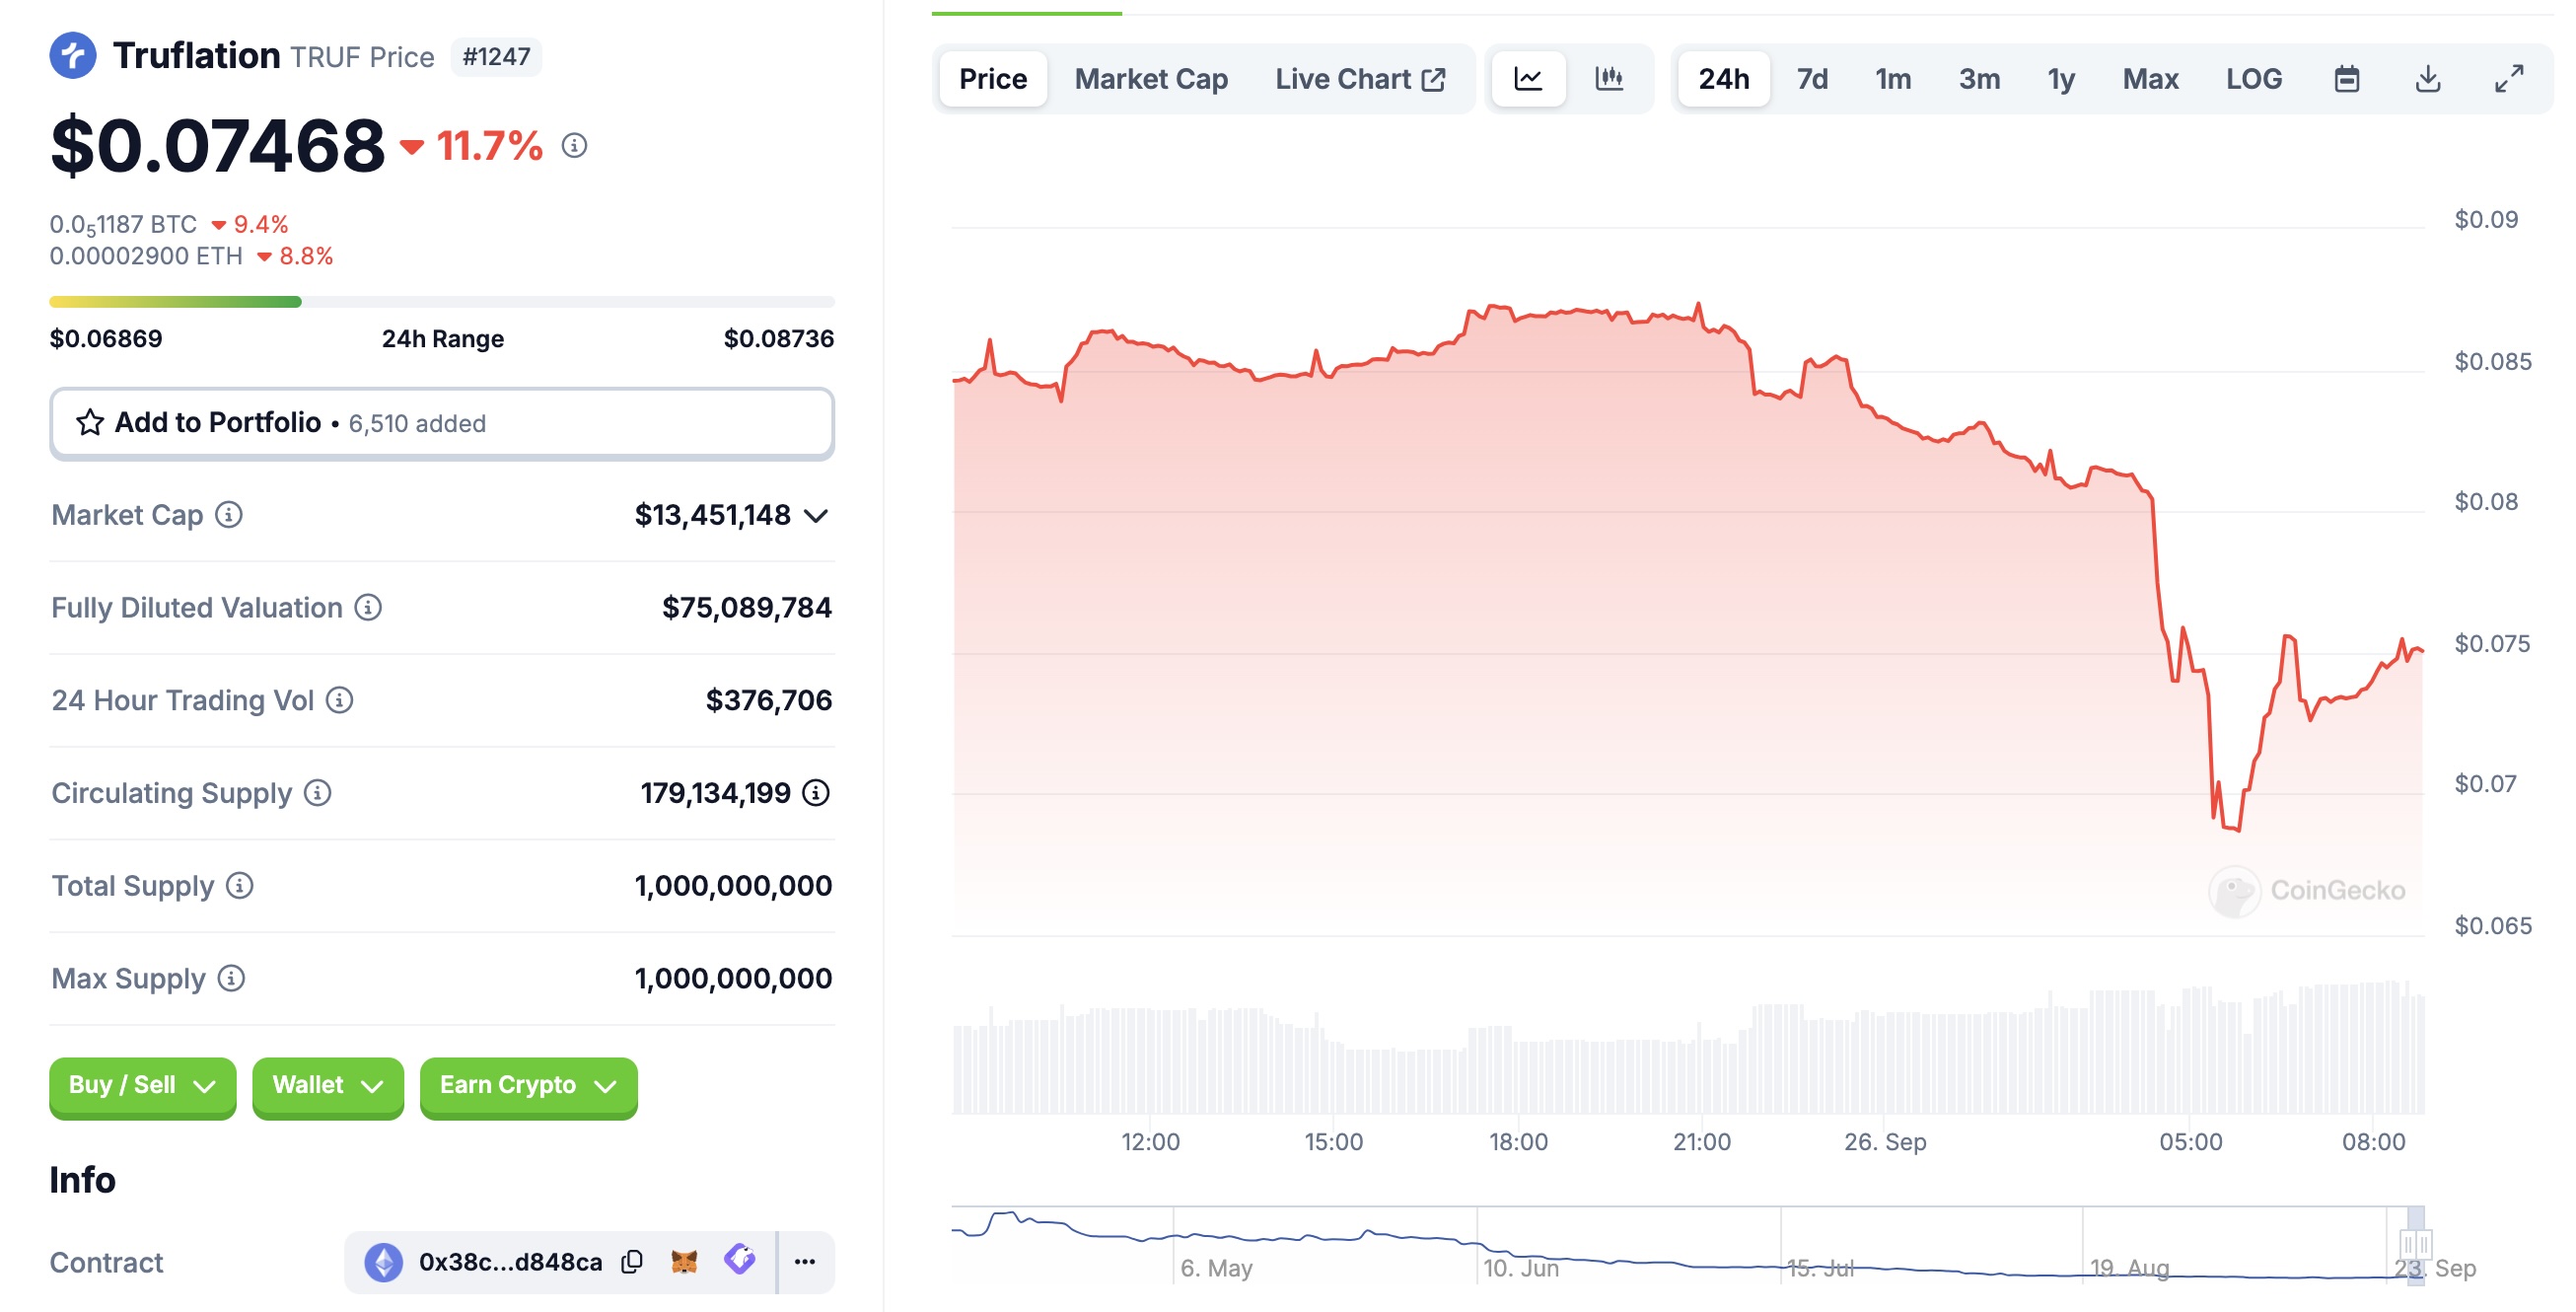This screenshot has width=2576, height=1312.
Task: Show 24 Hour Trading Vol info icon
Action: pyautogui.click(x=340, y=701)
